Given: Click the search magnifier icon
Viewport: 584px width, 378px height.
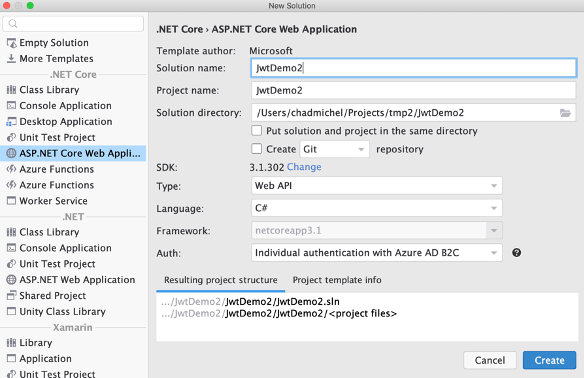Looking at the screenshot, I should pos(13,24).
